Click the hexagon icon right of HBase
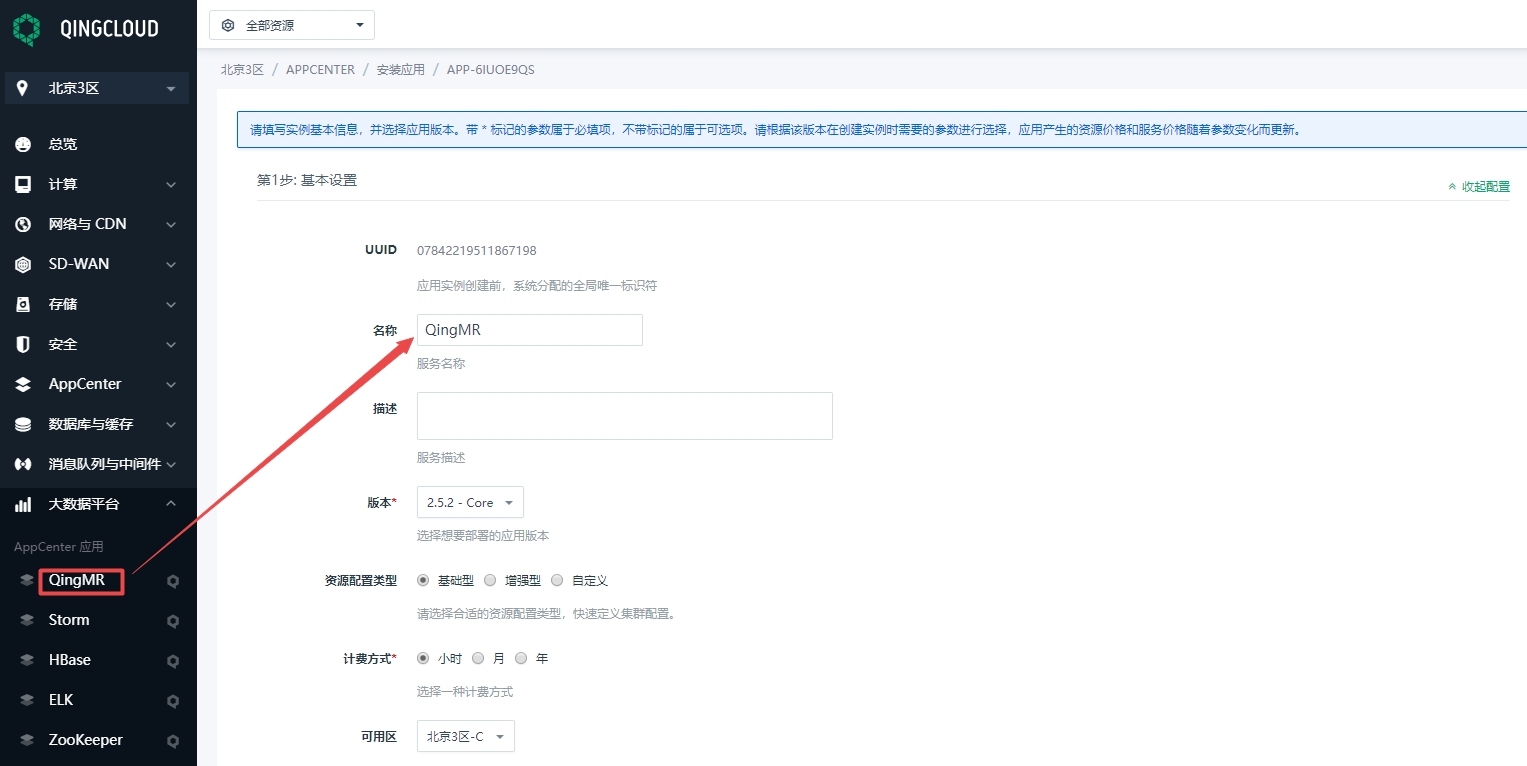The width and height of the screenshot is (1527, 766). [x=172, y=661]
